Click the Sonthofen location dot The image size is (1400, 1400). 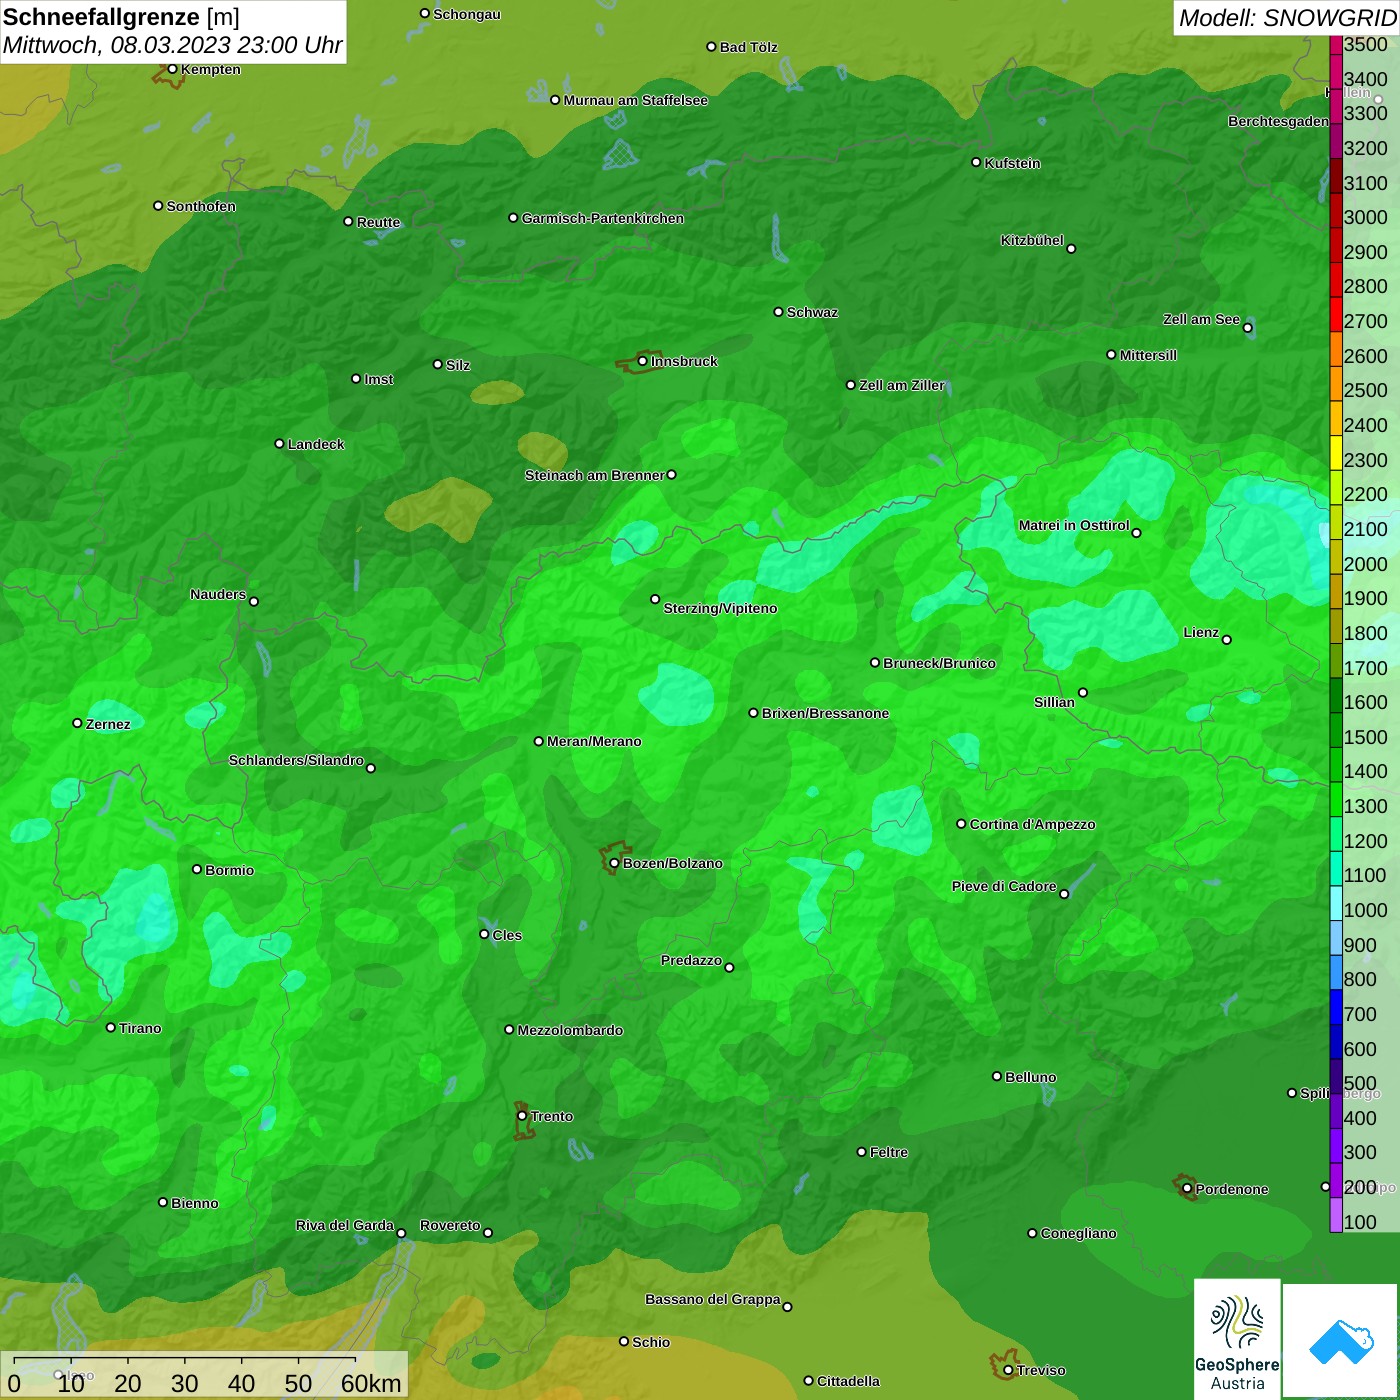[158, 205]
